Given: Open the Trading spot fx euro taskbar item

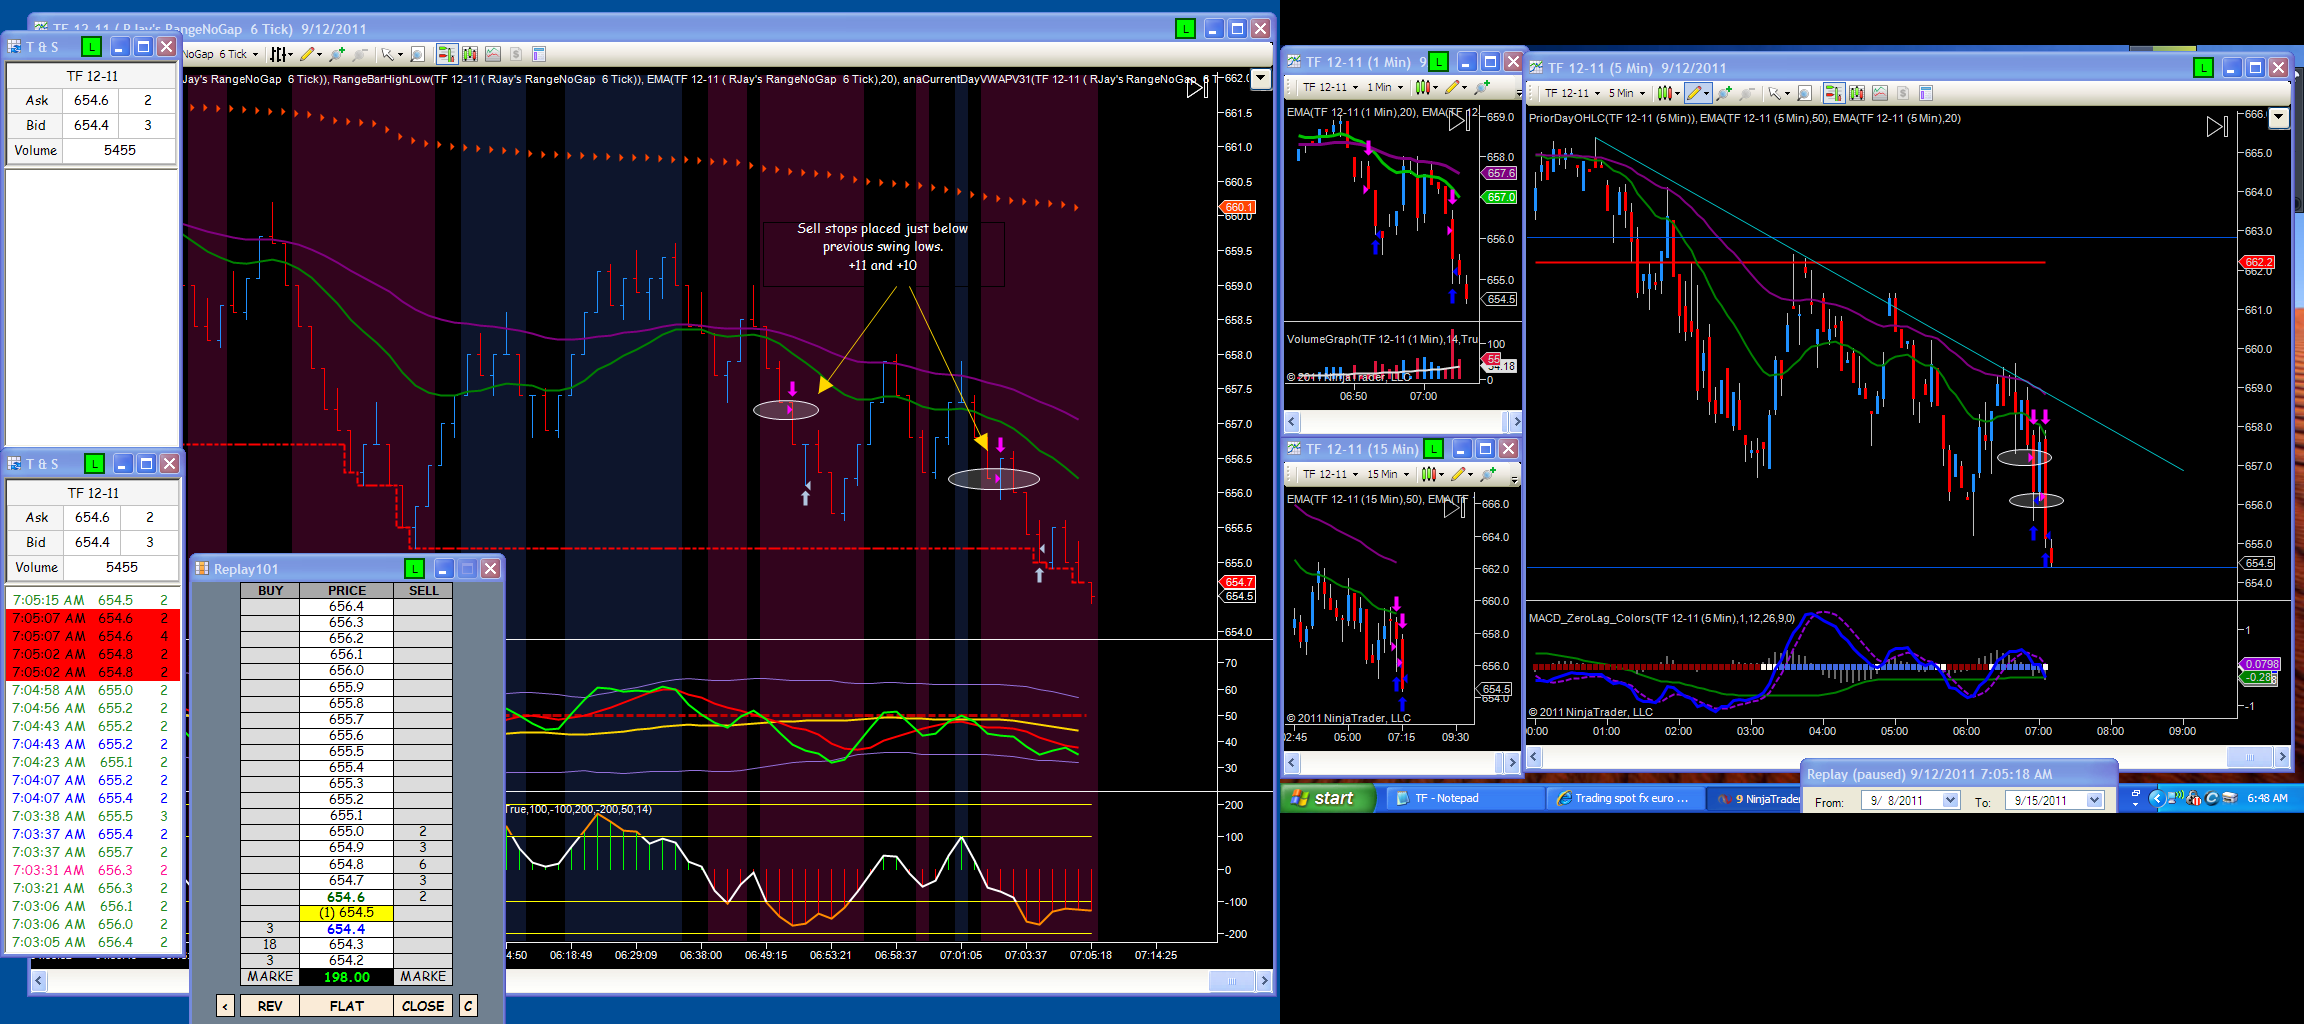Looking at the screenshot, I should 1623,798.
